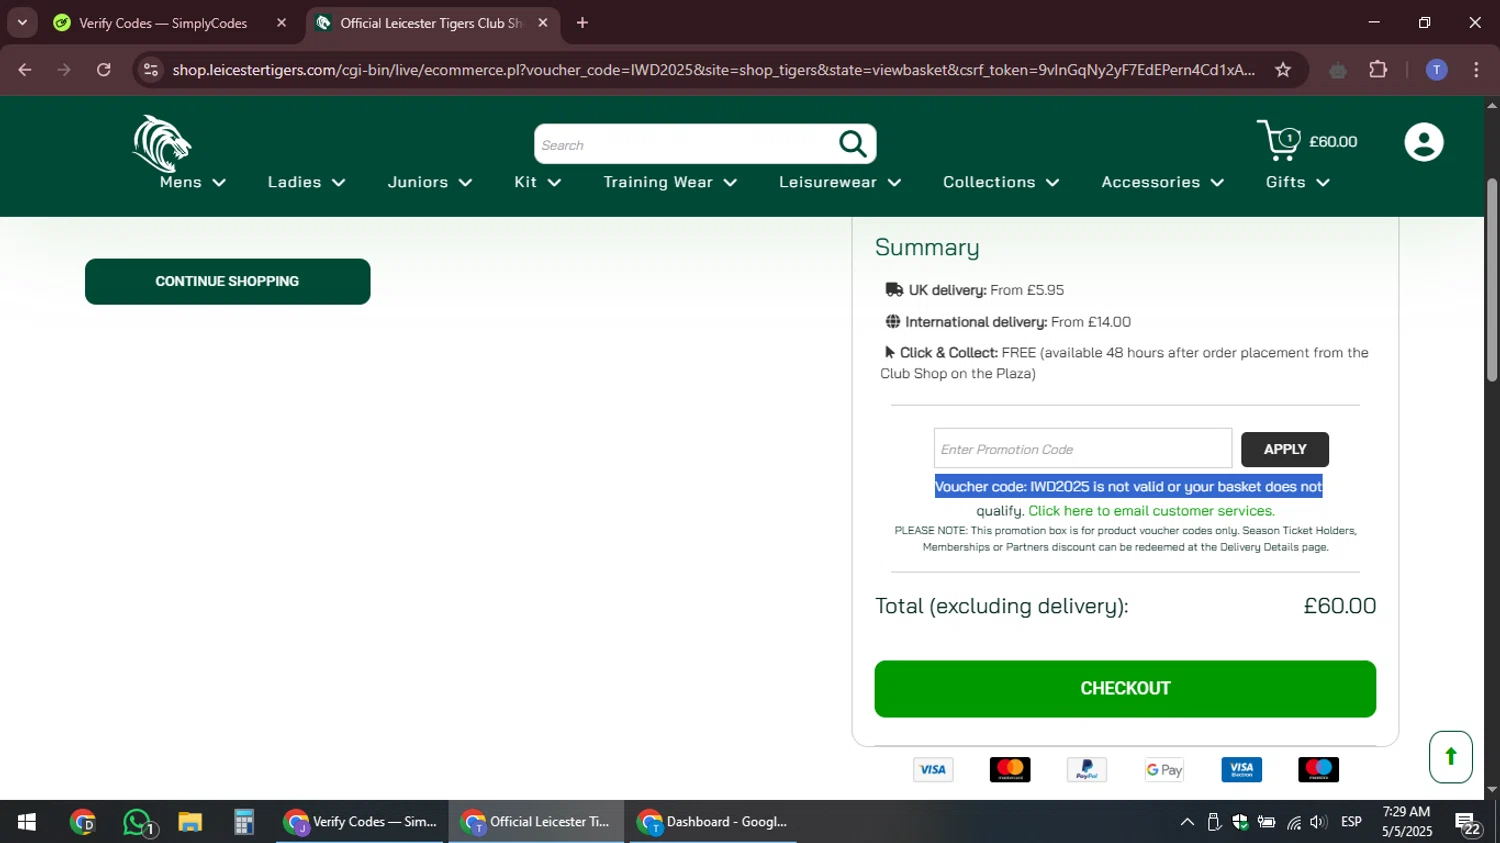The width and height of the screenshot is (1500, 843).
Task: Open Calculator from the taskbar
Action: (x=244, y=822)
